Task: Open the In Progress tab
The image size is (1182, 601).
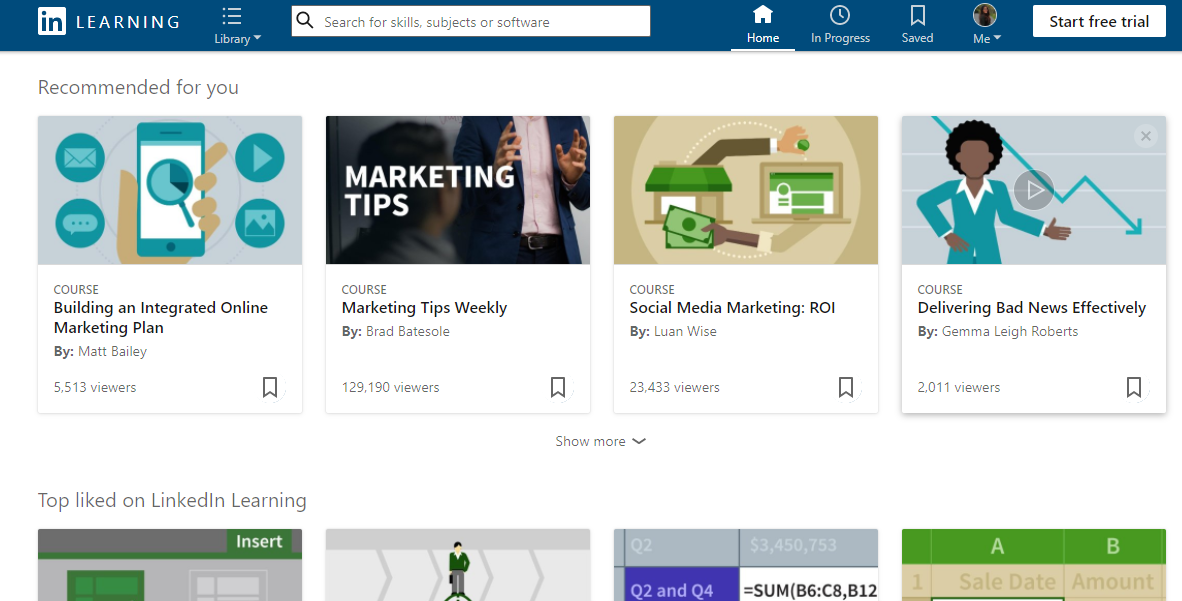Action: pyautogui.click(x=840, y=26)
